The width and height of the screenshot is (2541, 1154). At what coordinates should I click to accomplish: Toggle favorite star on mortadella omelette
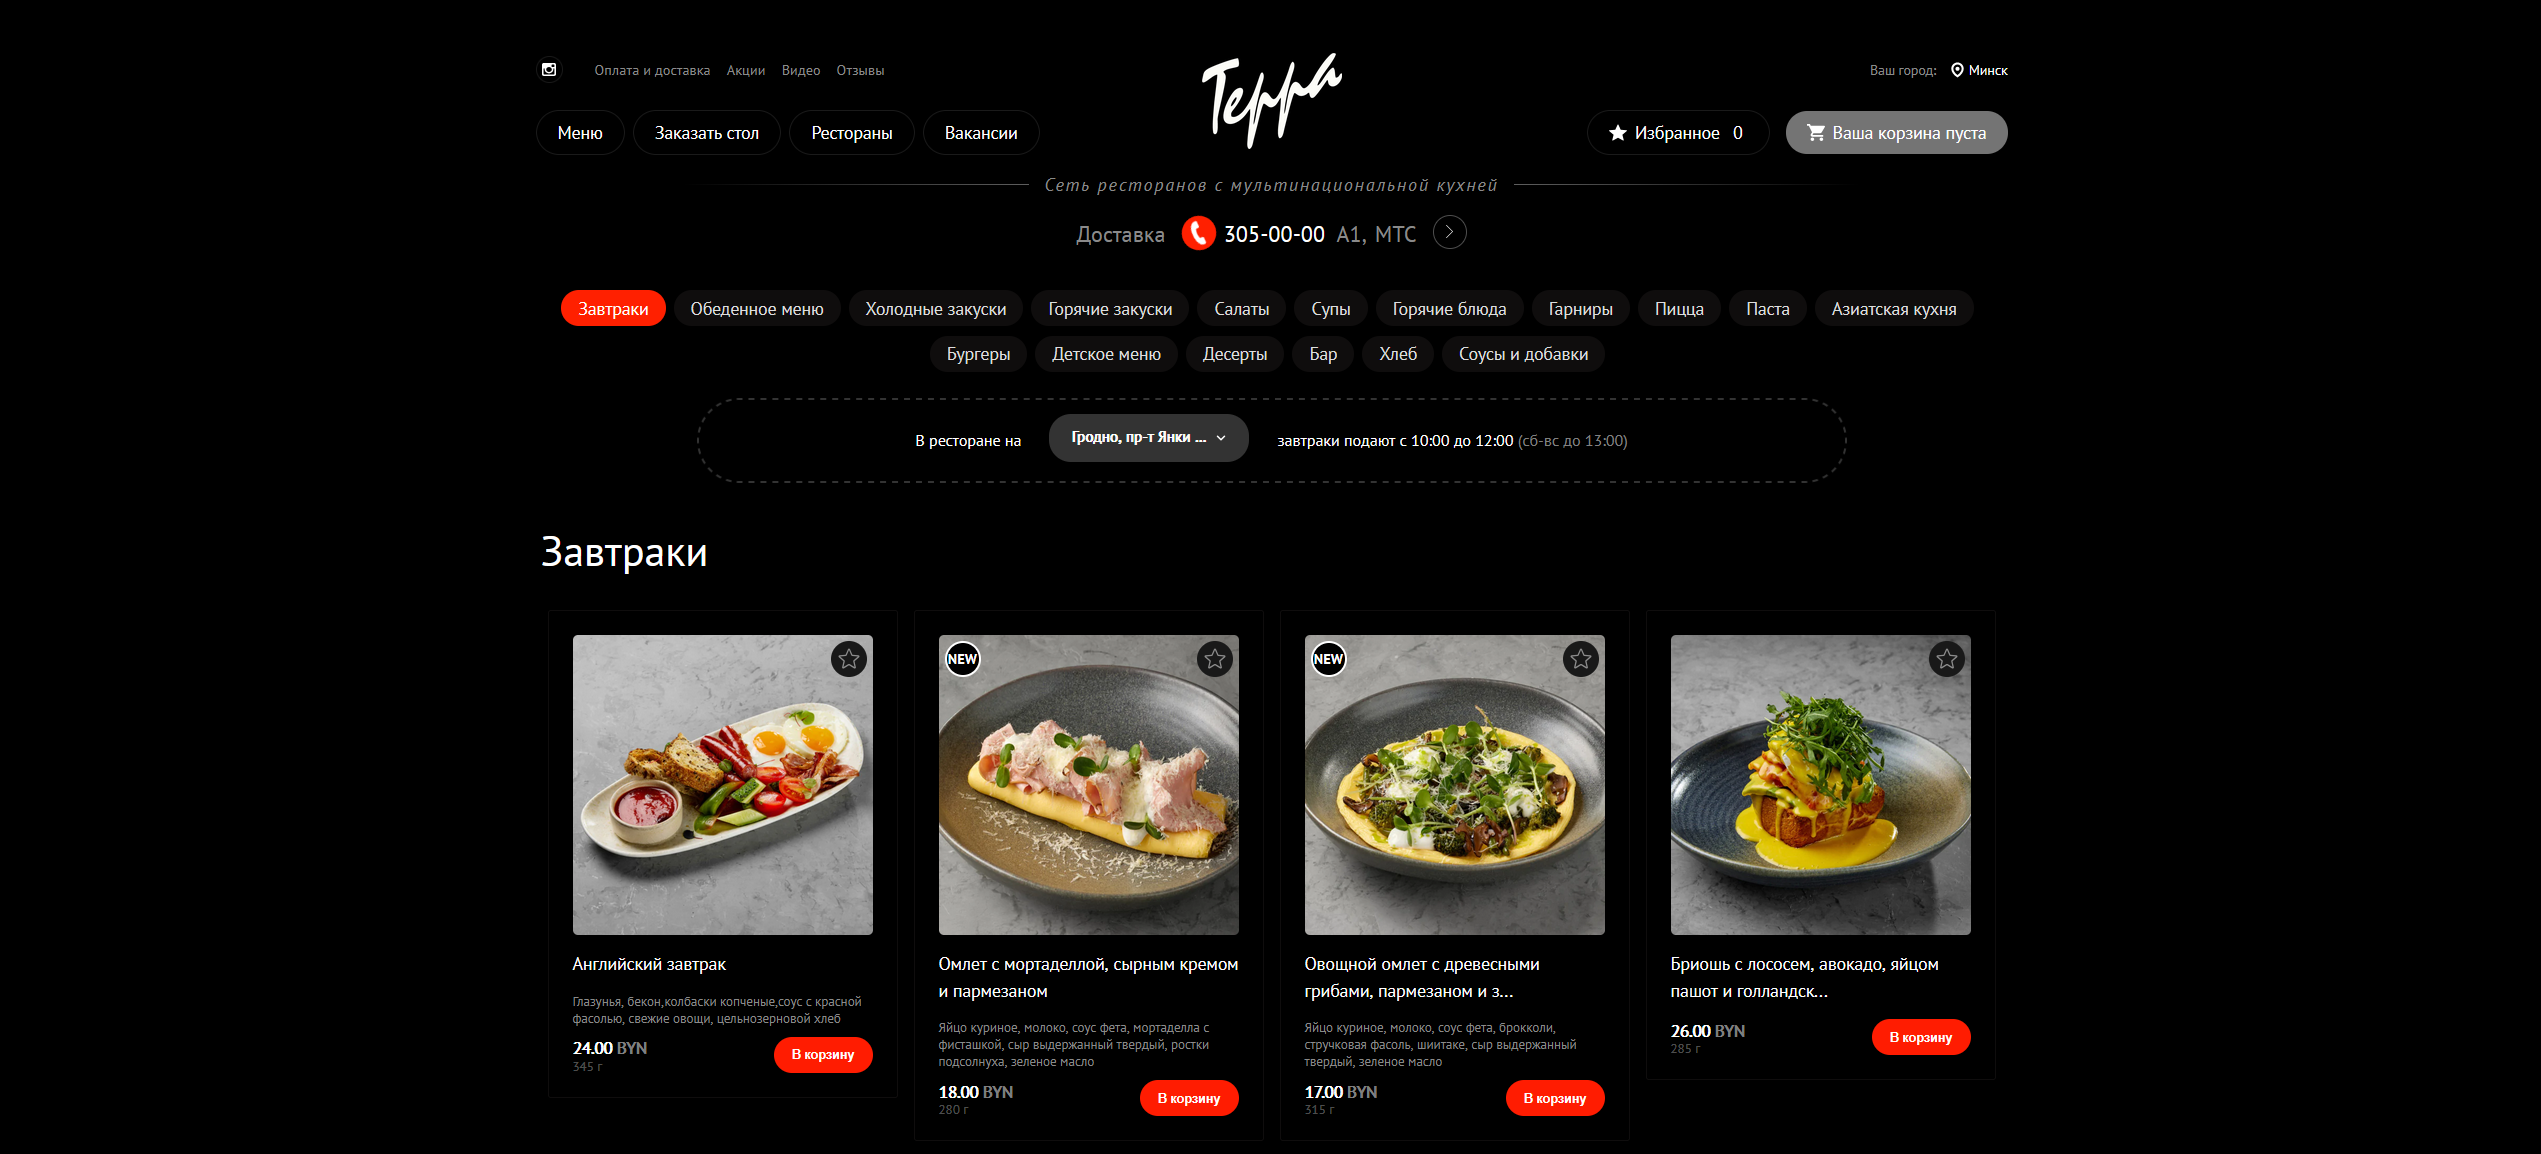pos(1215,659)
